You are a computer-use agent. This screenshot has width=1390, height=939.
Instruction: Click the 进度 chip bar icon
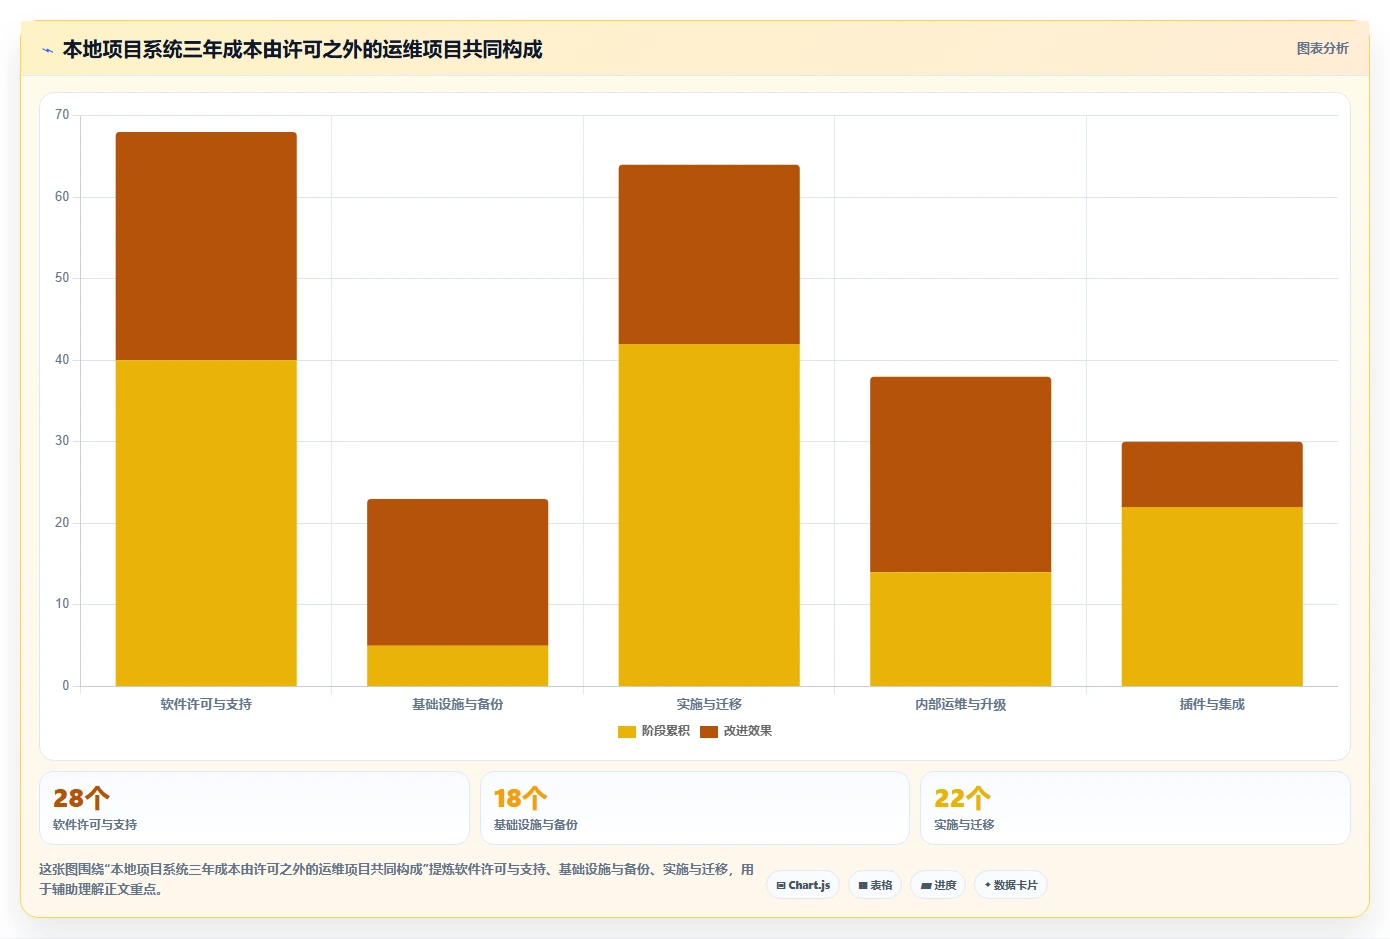(x=926, y=886)
